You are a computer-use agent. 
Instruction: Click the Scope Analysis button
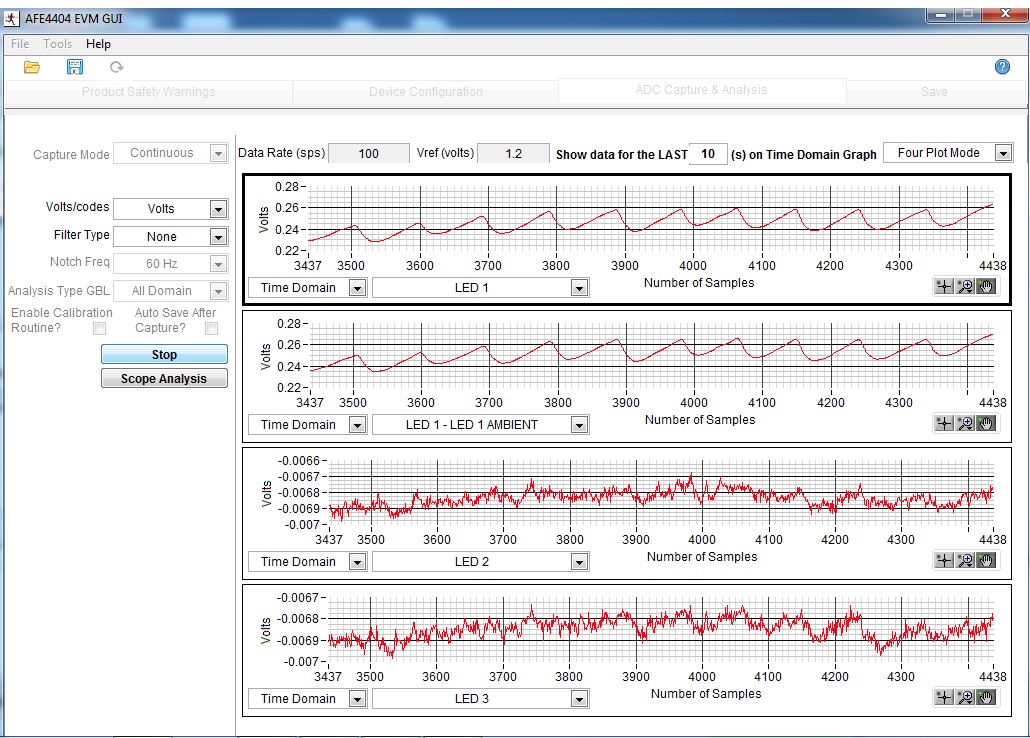coord(164,379)
